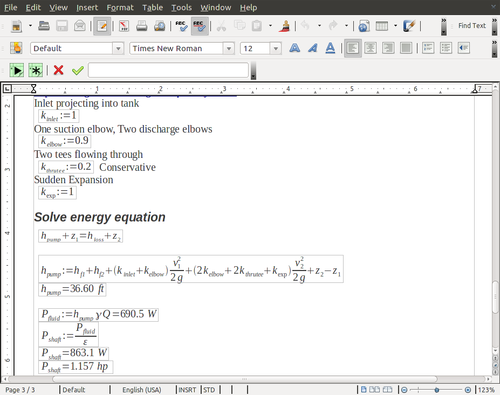Click the green play iMath recalculate icon

[16, 70]
